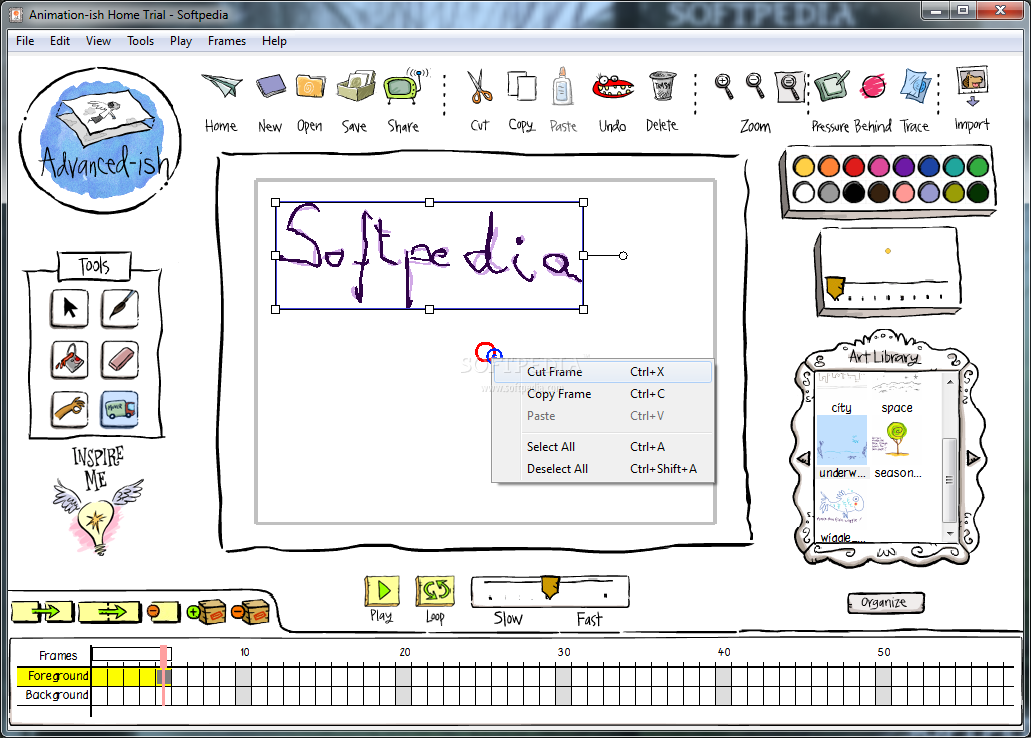Select the grabbing hand tool
This screenshot has width=1031, height=738.
(x=69, y=409)
